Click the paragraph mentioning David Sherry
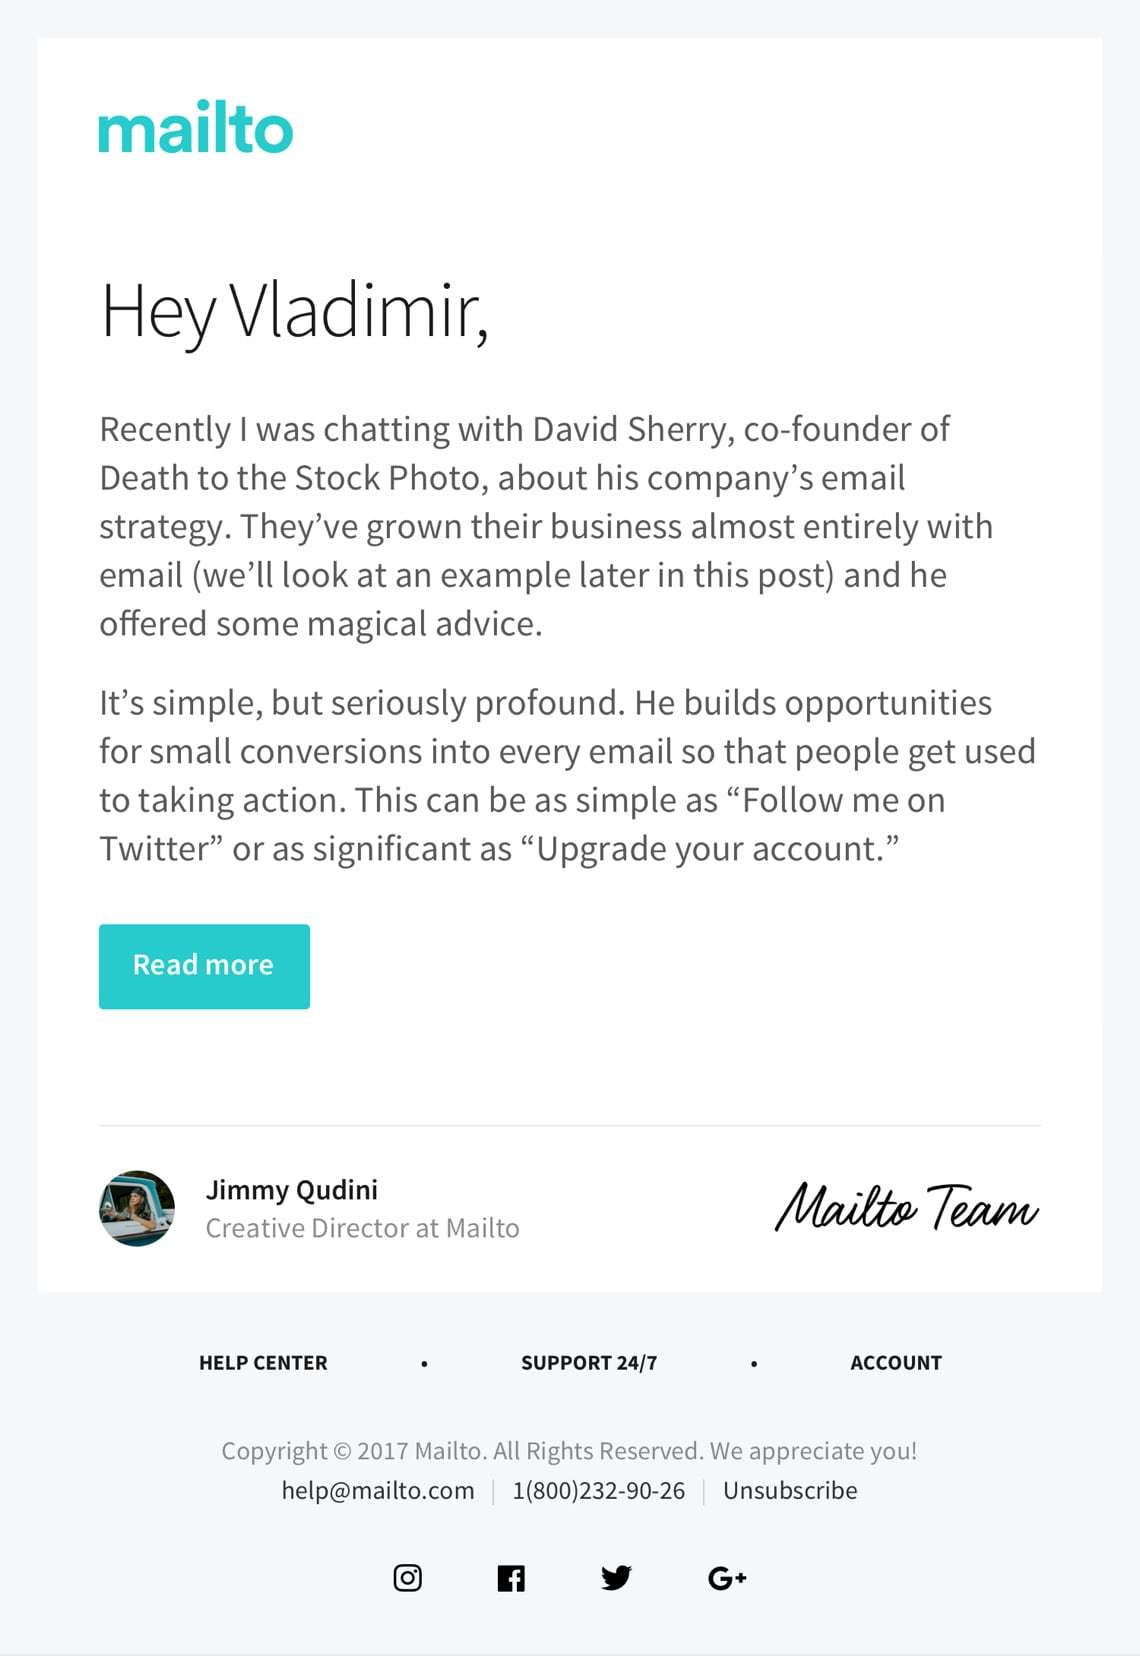Viewport: 1140px width, 1656px height. pos(546,526)
